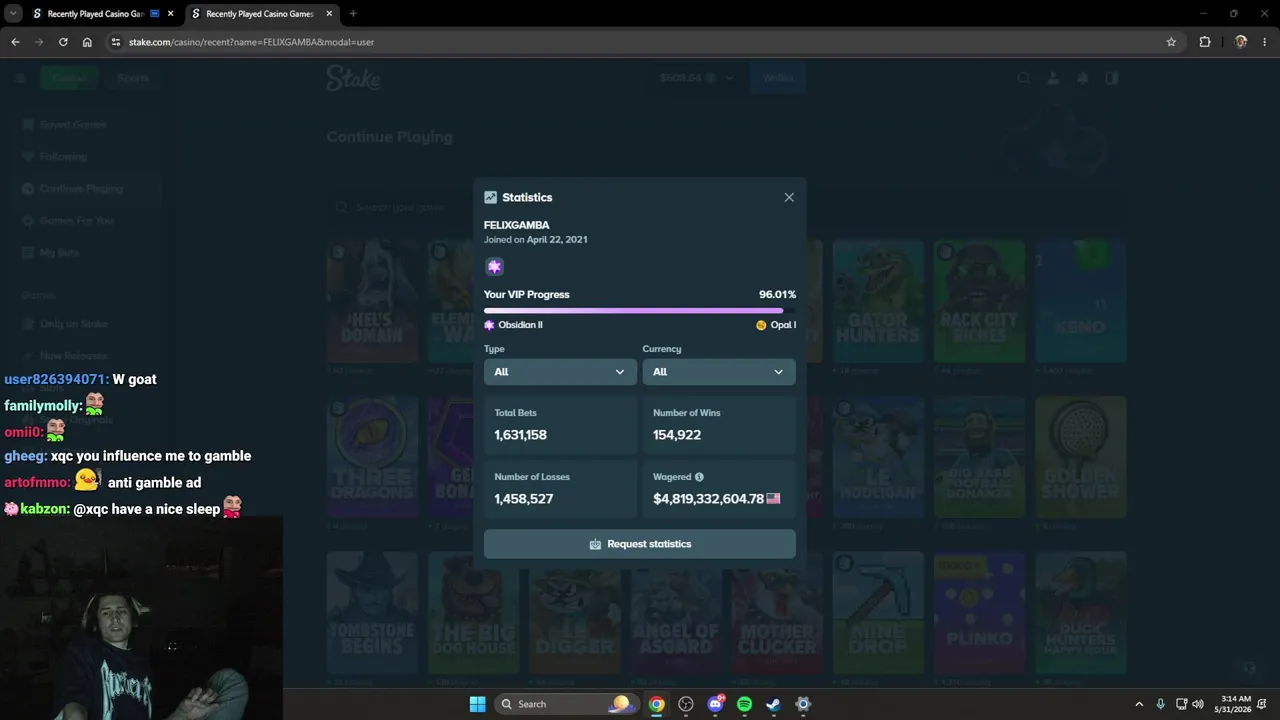Expand the balance currency dropdown in header

tap(730, 78)
